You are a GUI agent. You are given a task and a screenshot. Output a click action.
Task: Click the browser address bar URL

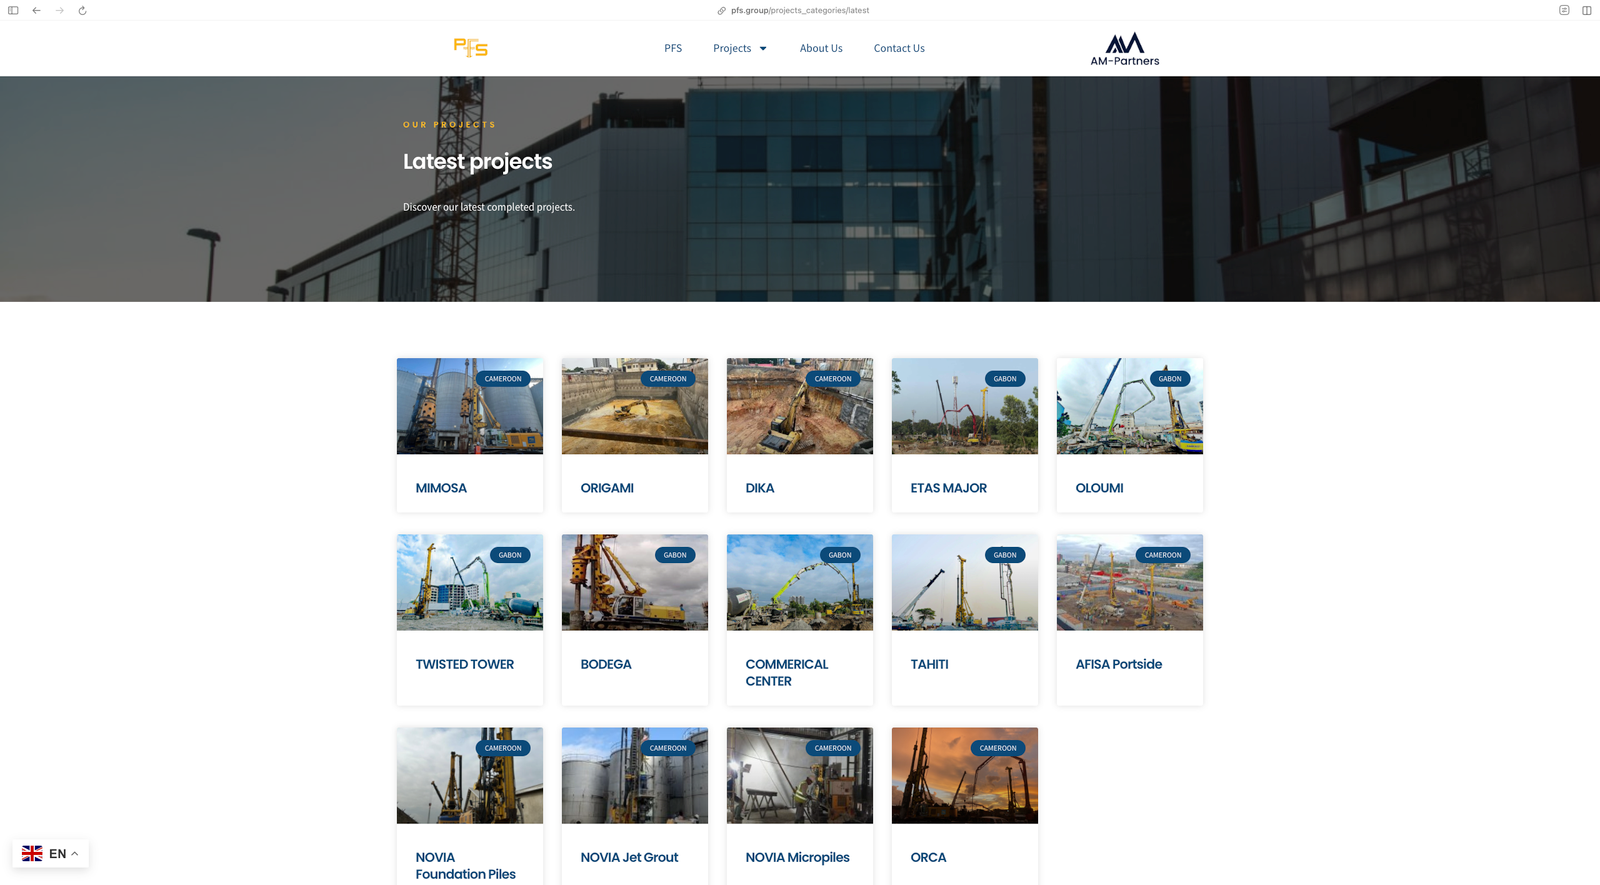point(799,11)
